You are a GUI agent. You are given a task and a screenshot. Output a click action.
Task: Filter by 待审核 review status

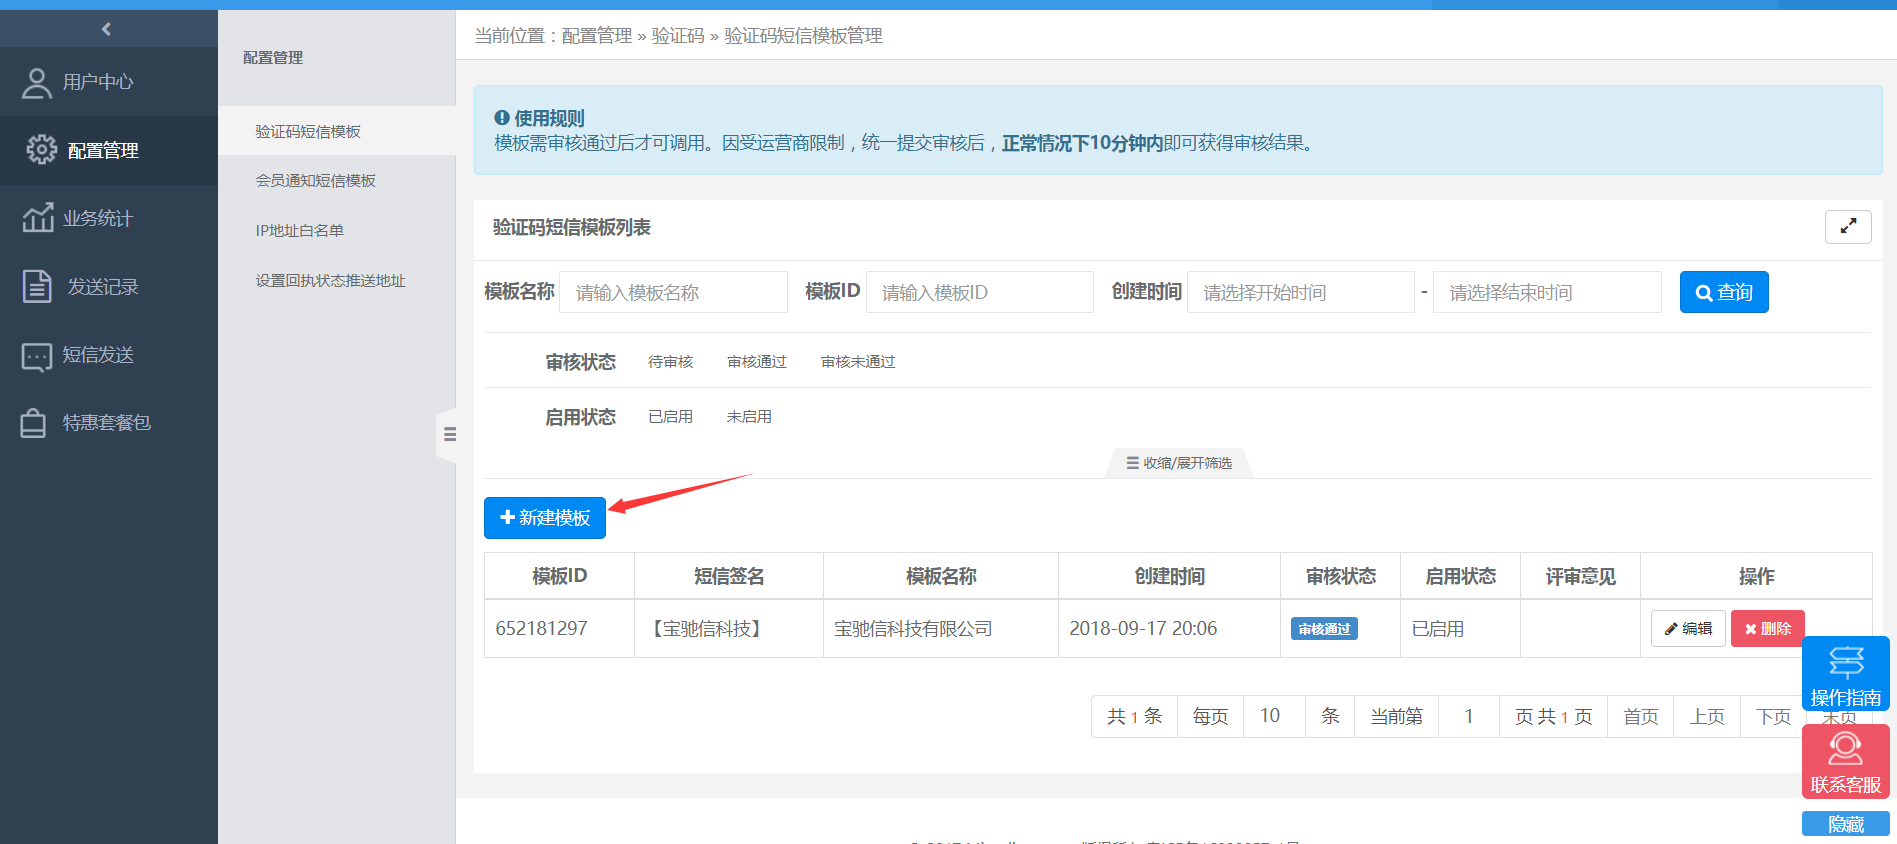pyautogui.click(x=670, y=362)
